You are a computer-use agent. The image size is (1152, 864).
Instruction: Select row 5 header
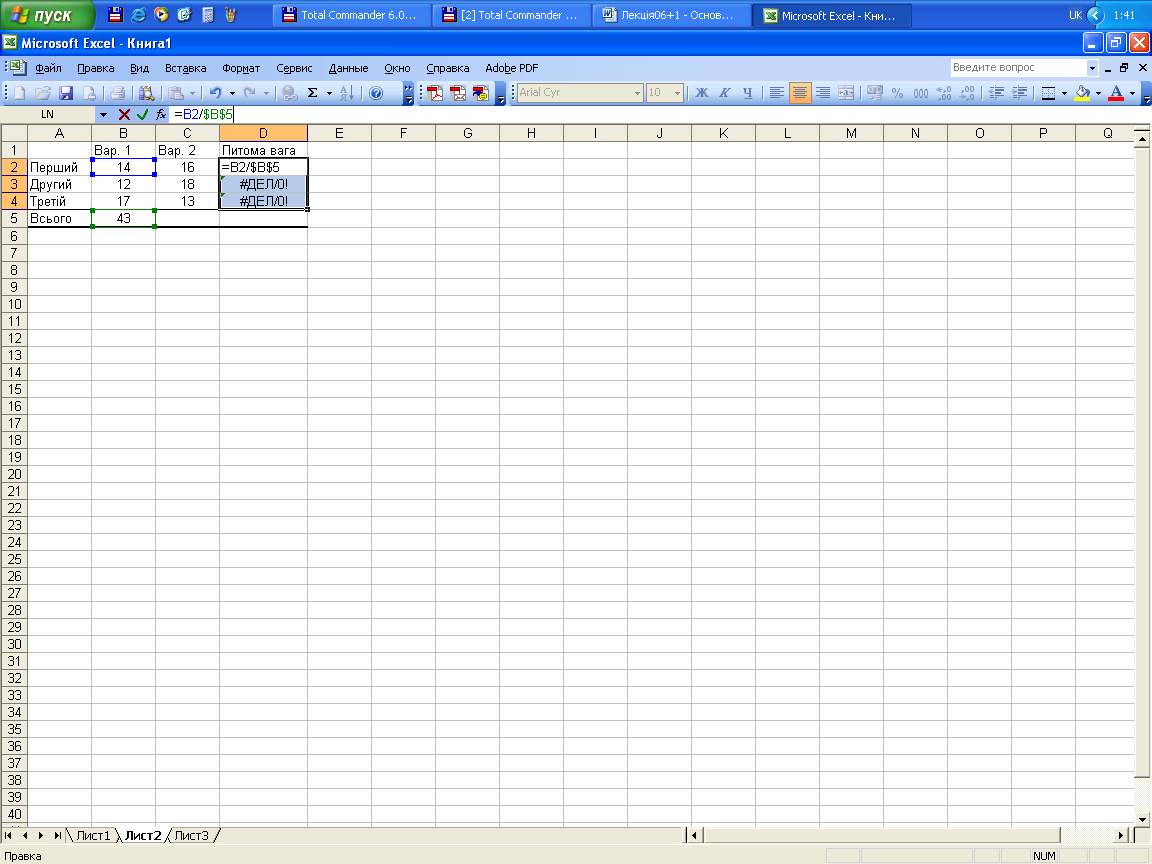pos(14,218)
